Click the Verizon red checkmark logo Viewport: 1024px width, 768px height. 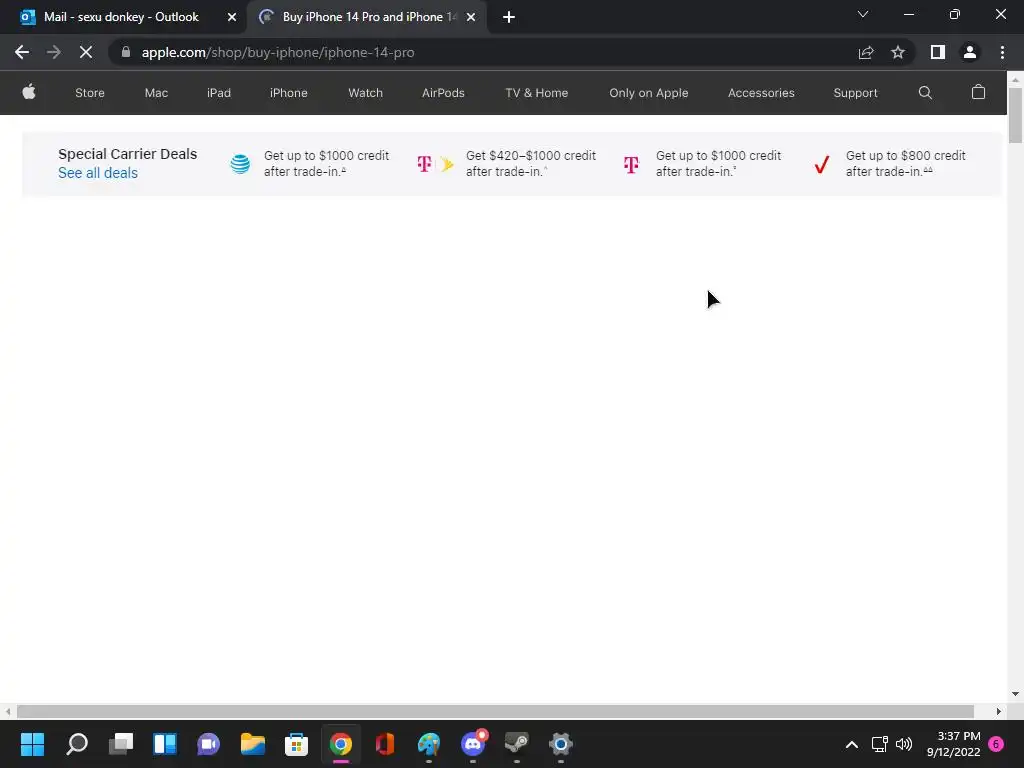[822, 164]
